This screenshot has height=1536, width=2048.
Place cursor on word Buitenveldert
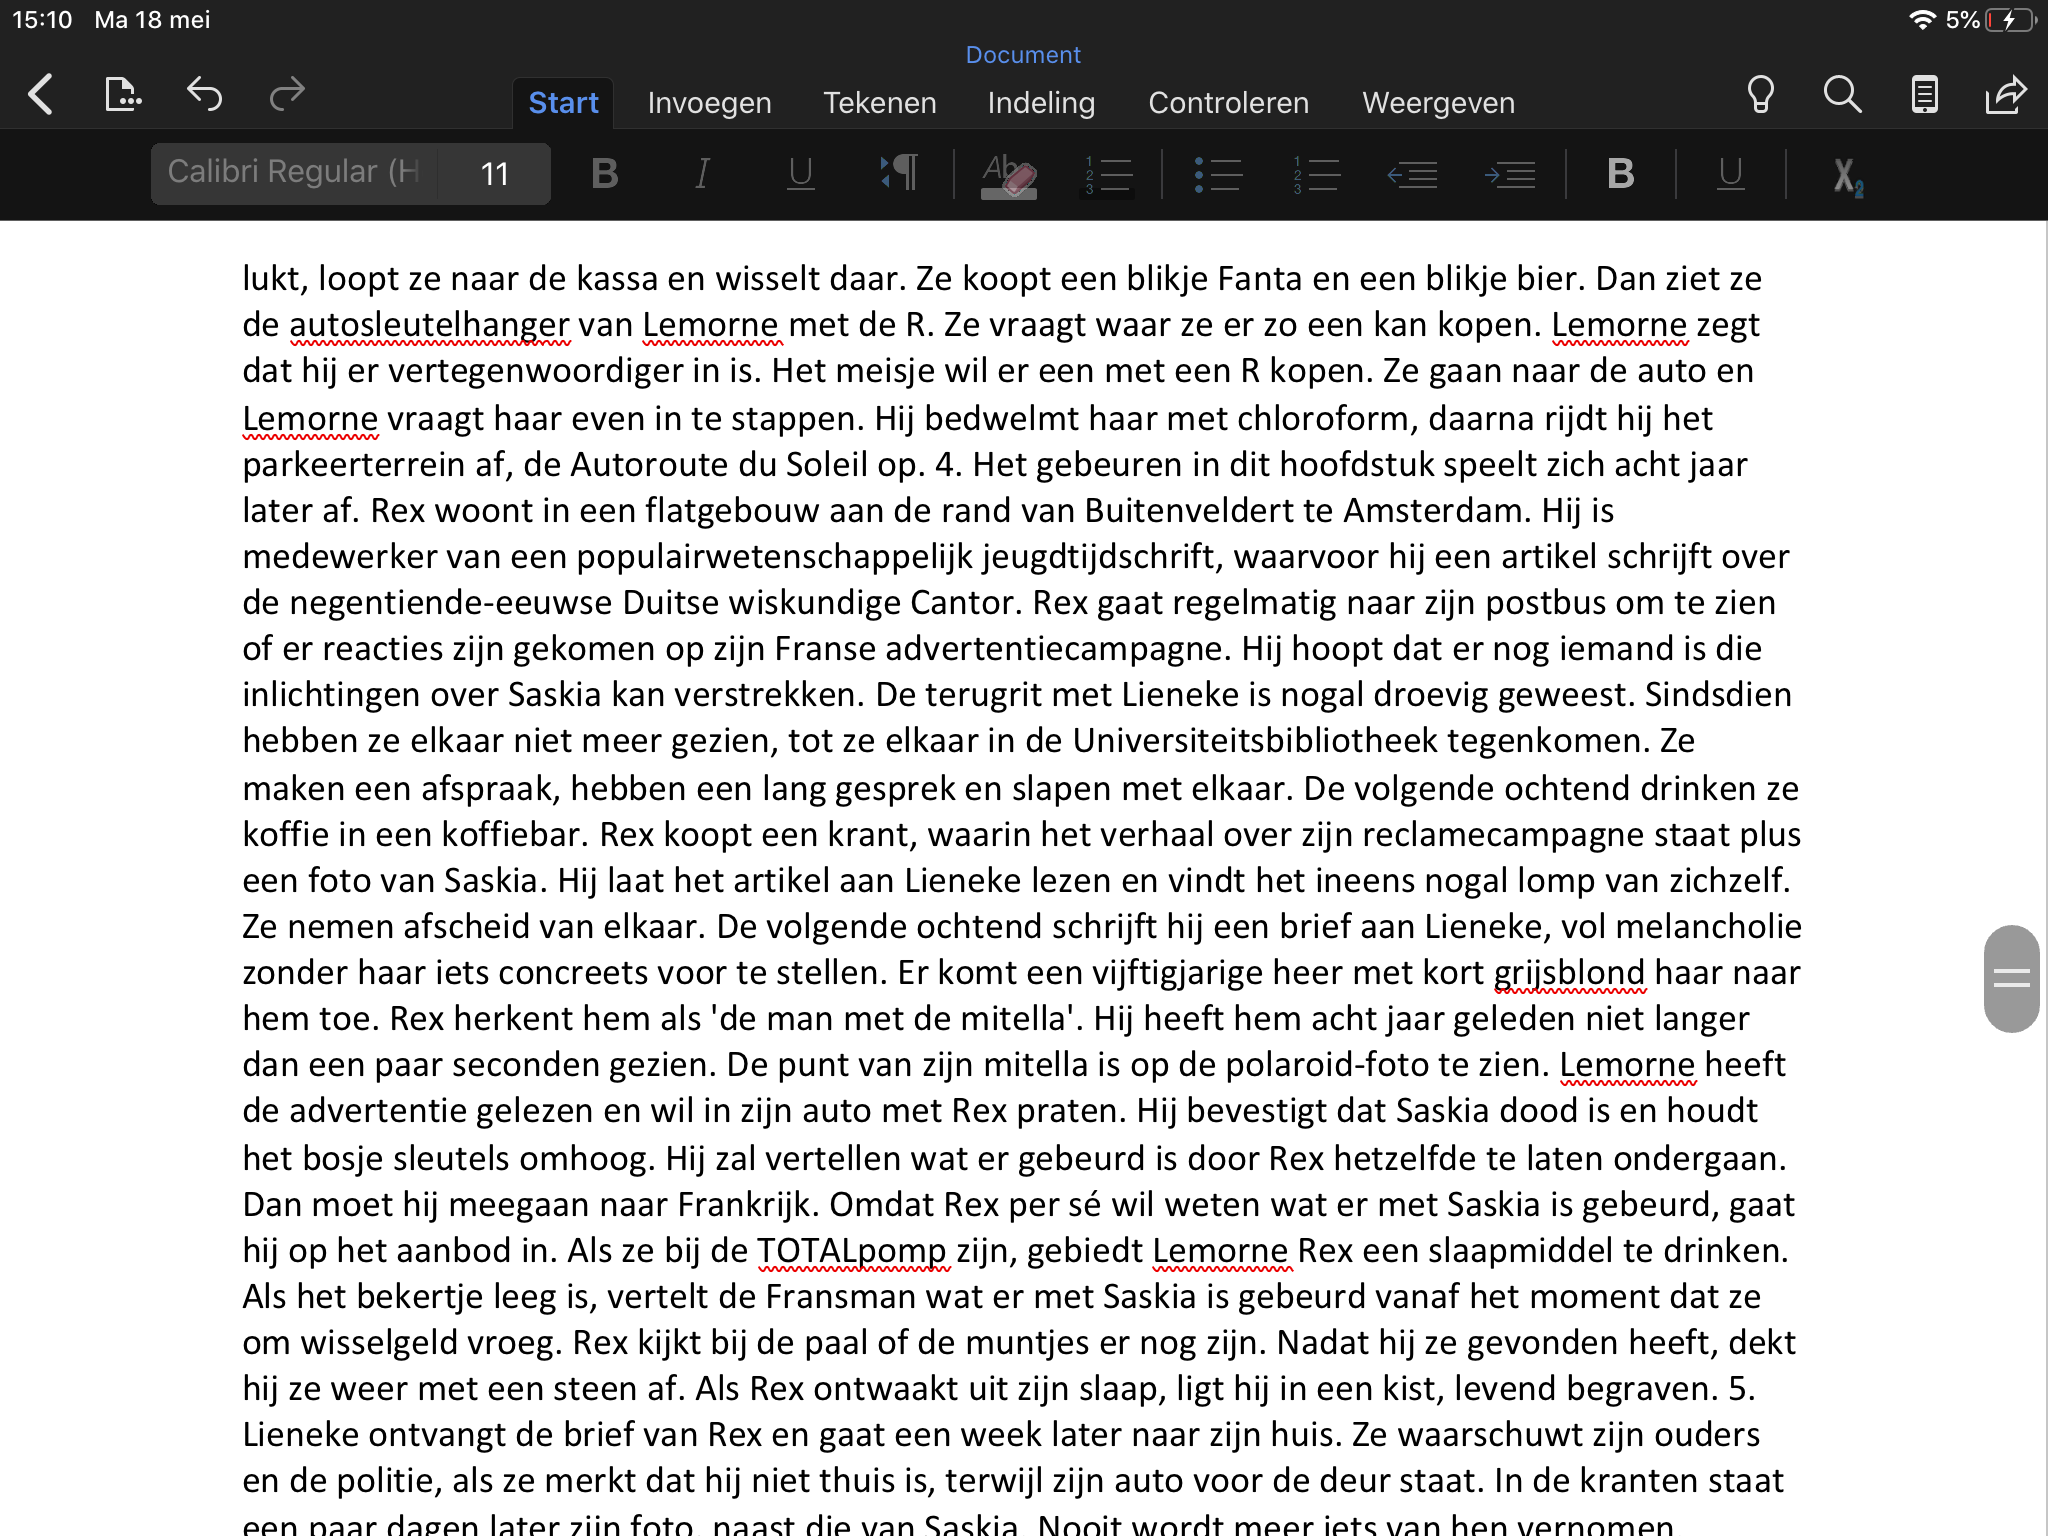click(x=1189, y=511)
